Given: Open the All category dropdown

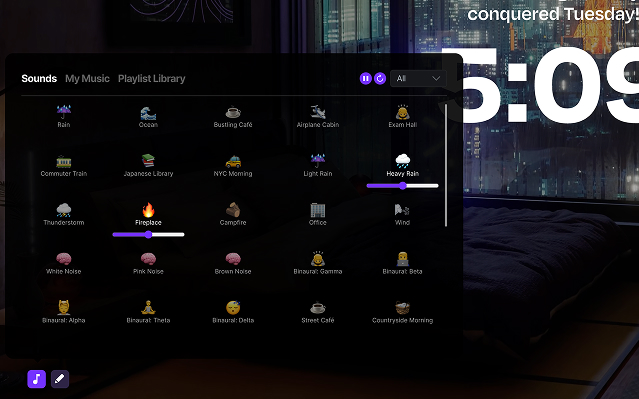Looking at the screenshot, I should (418, 78).
